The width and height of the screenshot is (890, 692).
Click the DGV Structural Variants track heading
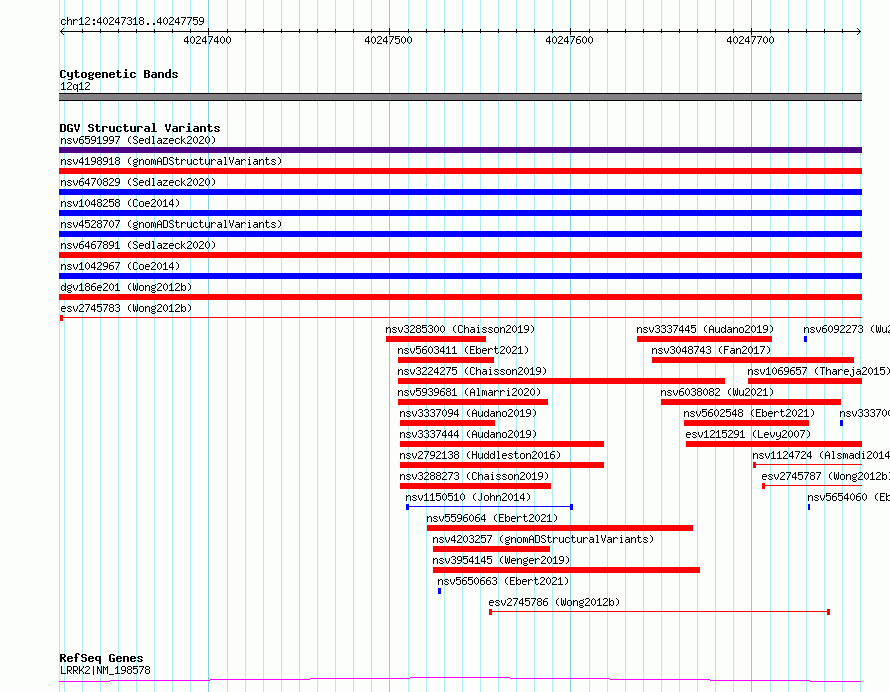[x=139, y=128]
